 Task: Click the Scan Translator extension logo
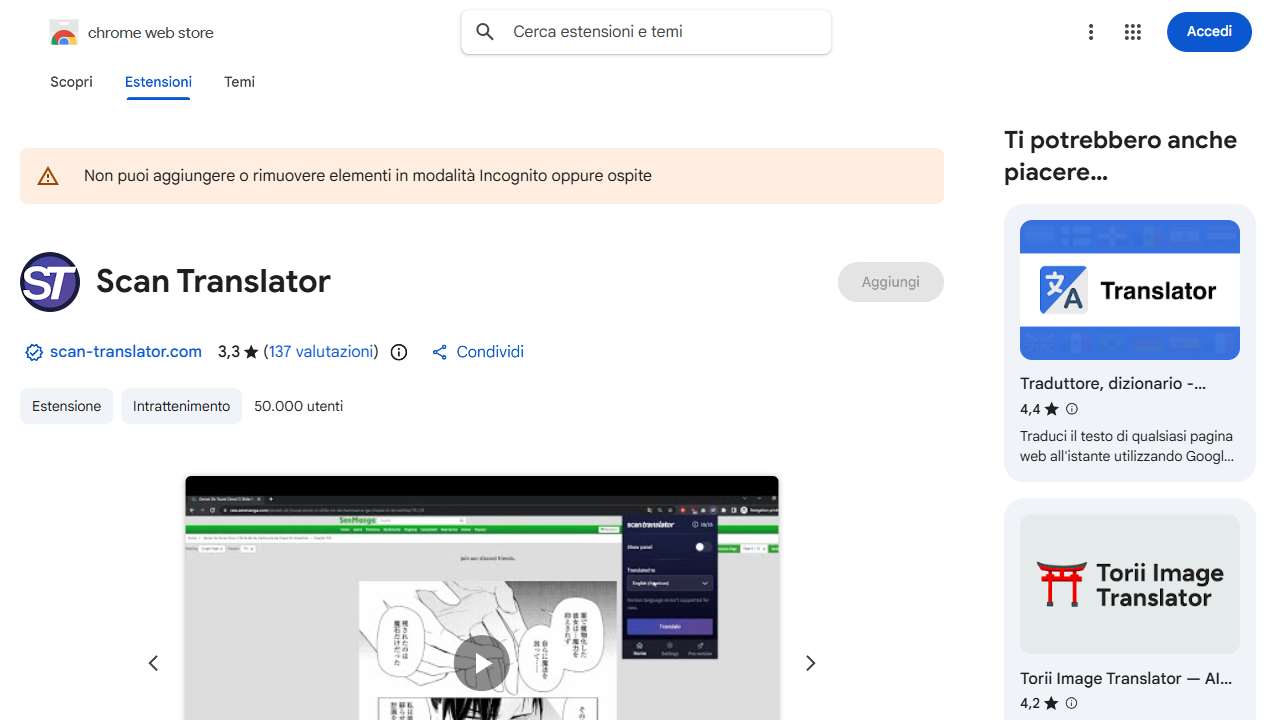(50, 282)
